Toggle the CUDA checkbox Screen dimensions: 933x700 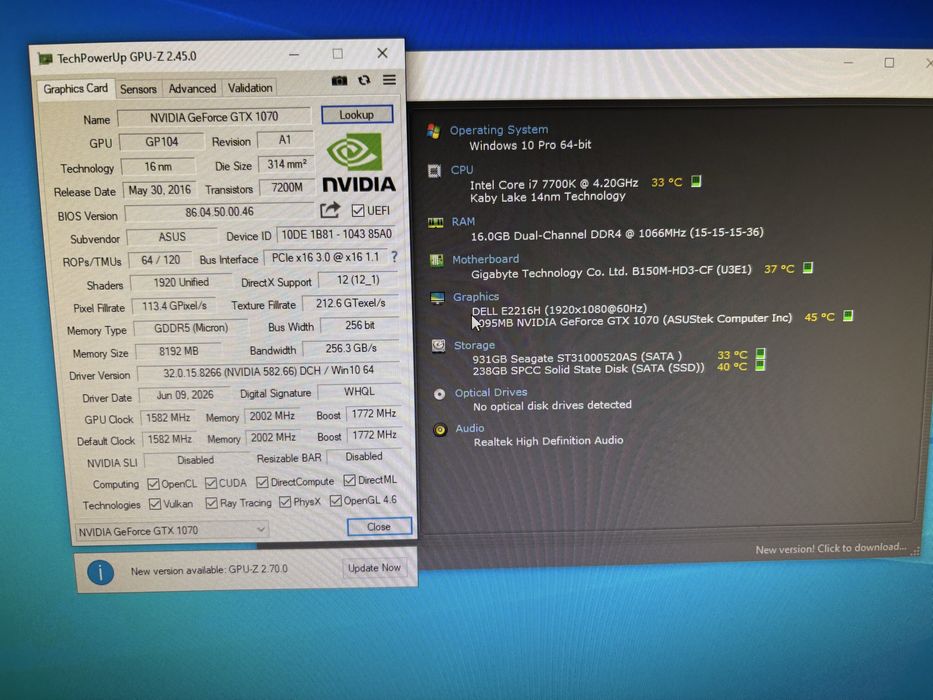point(211,483)
